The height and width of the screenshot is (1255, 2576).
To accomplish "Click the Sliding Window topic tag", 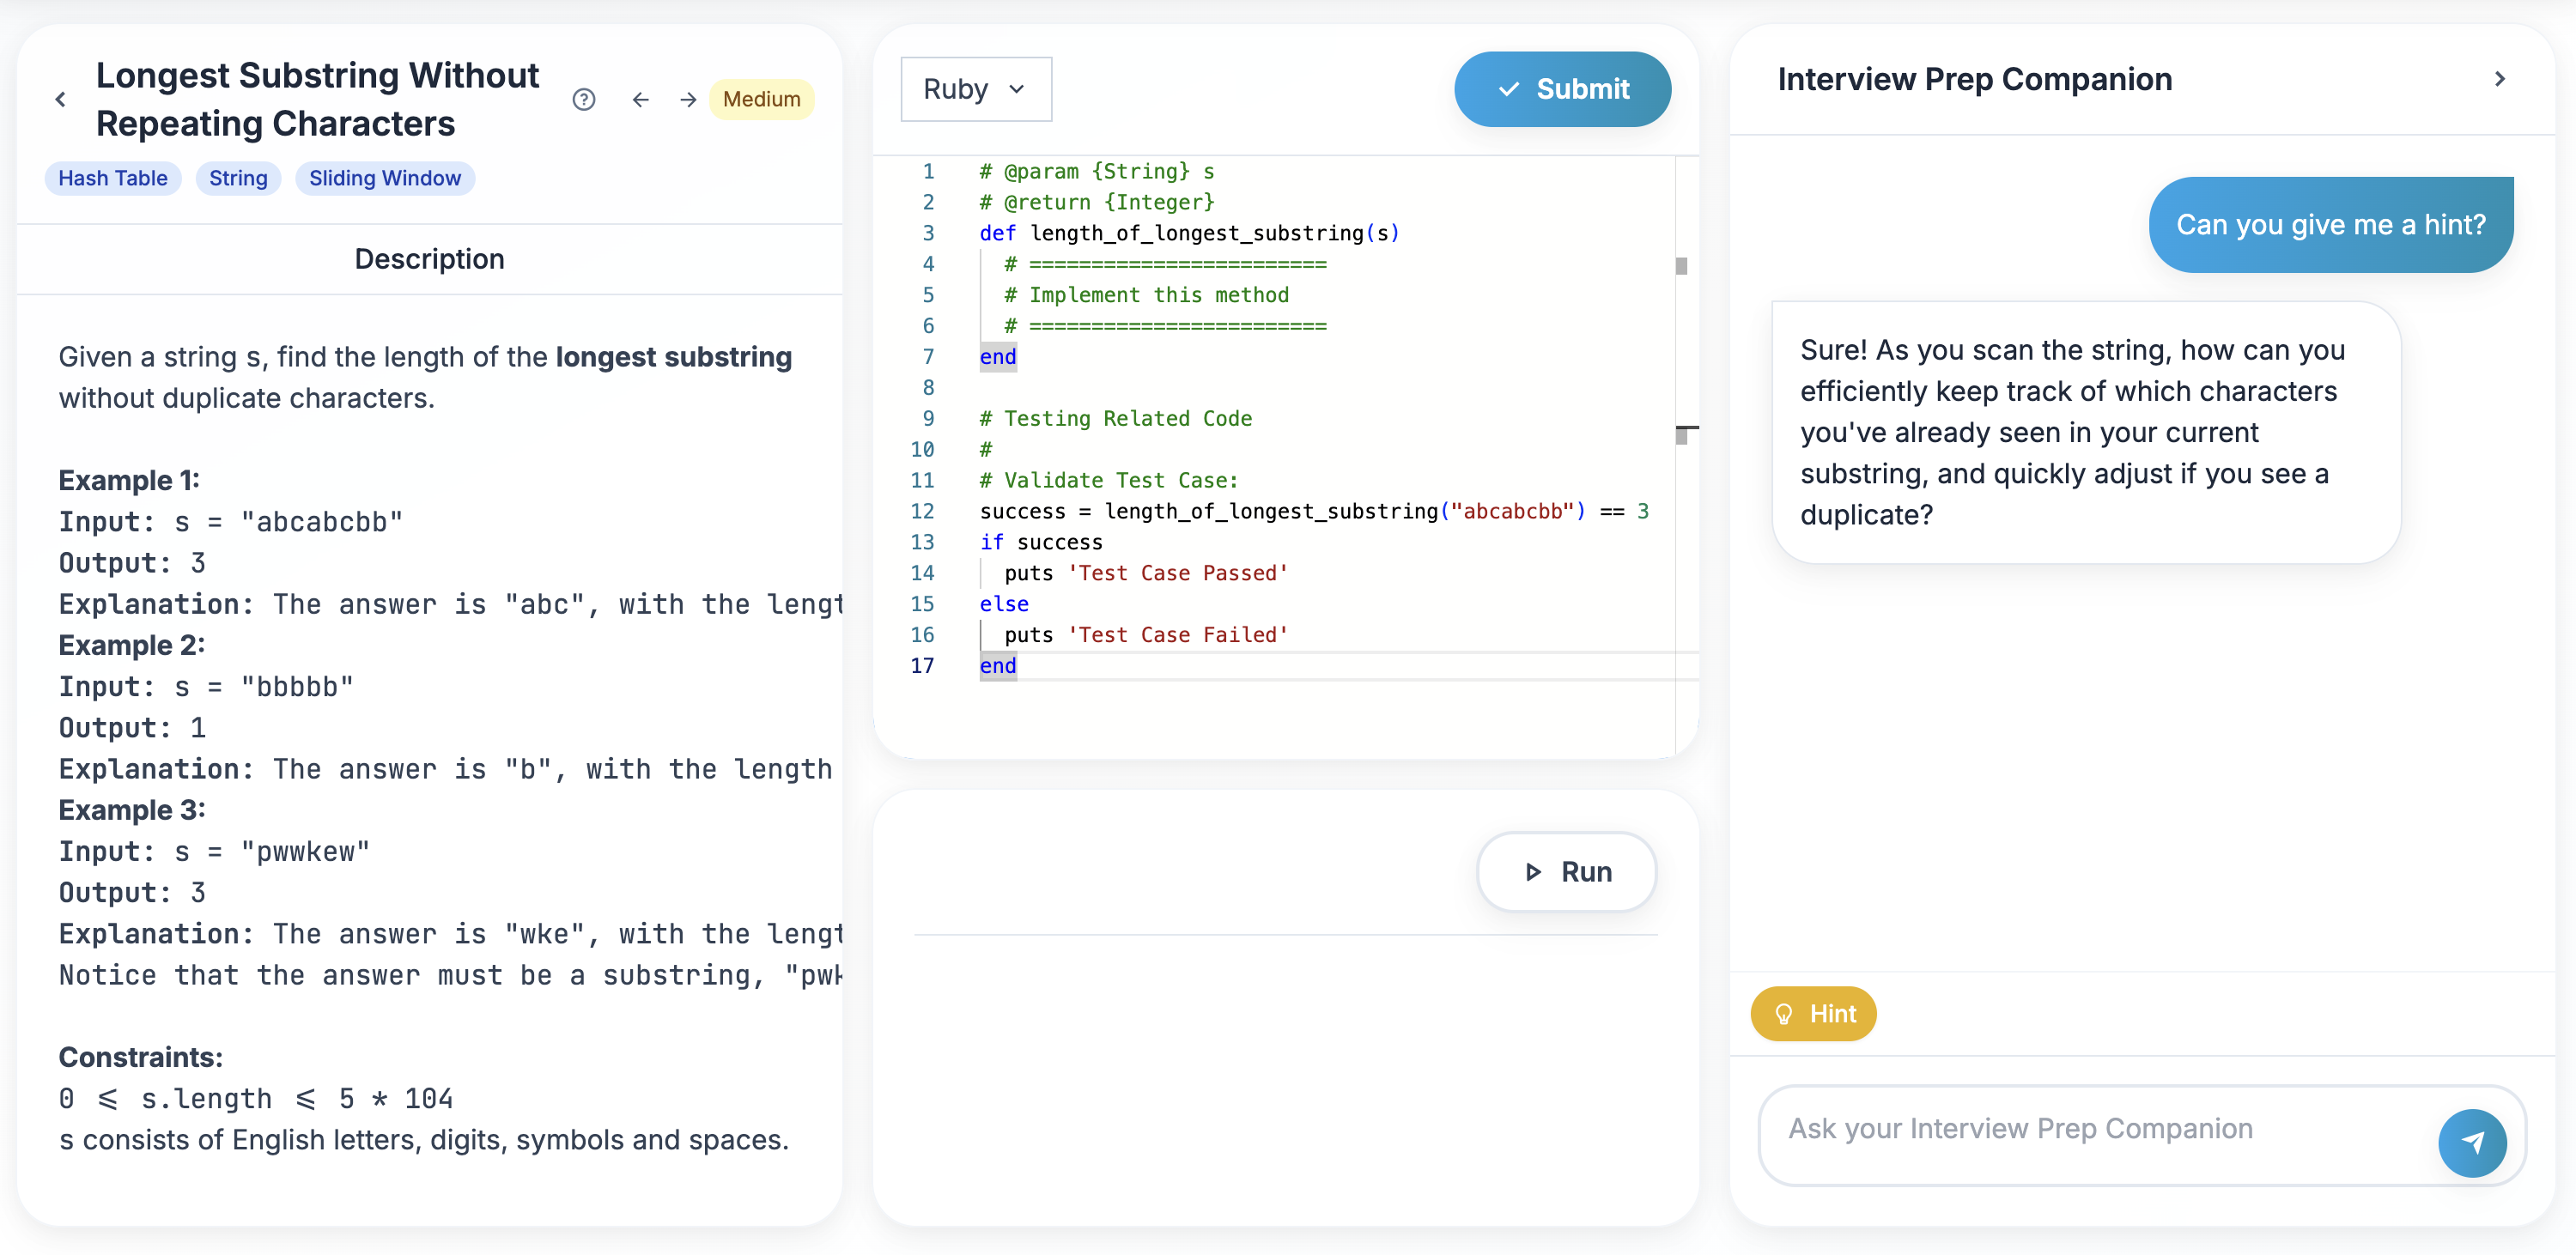I will click(384, 178).
